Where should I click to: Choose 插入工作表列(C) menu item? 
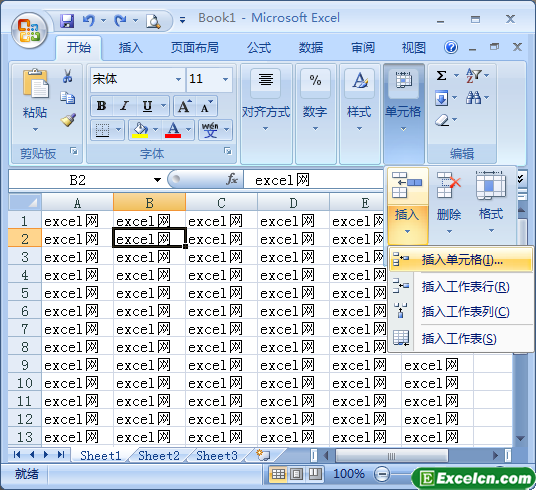click(x=461, y=312)
